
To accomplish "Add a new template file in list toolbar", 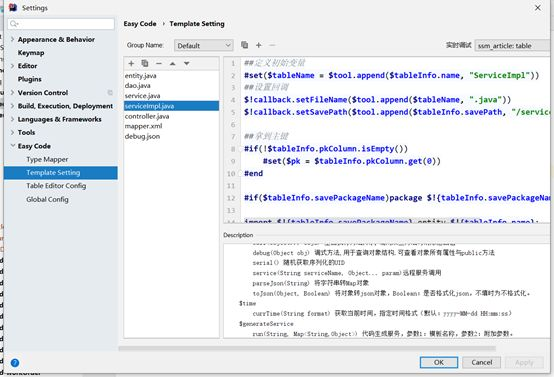I will pos(131,64).
